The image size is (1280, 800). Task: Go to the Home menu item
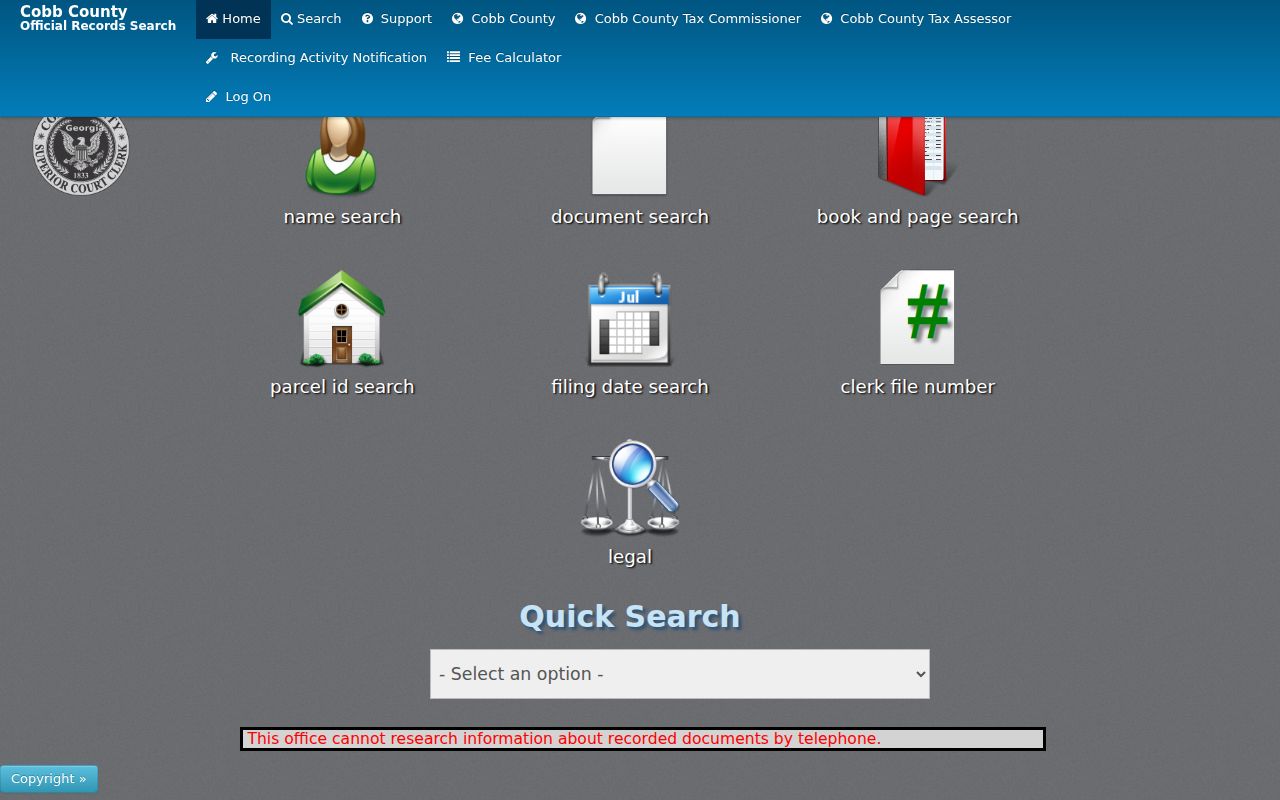(233, 19)
